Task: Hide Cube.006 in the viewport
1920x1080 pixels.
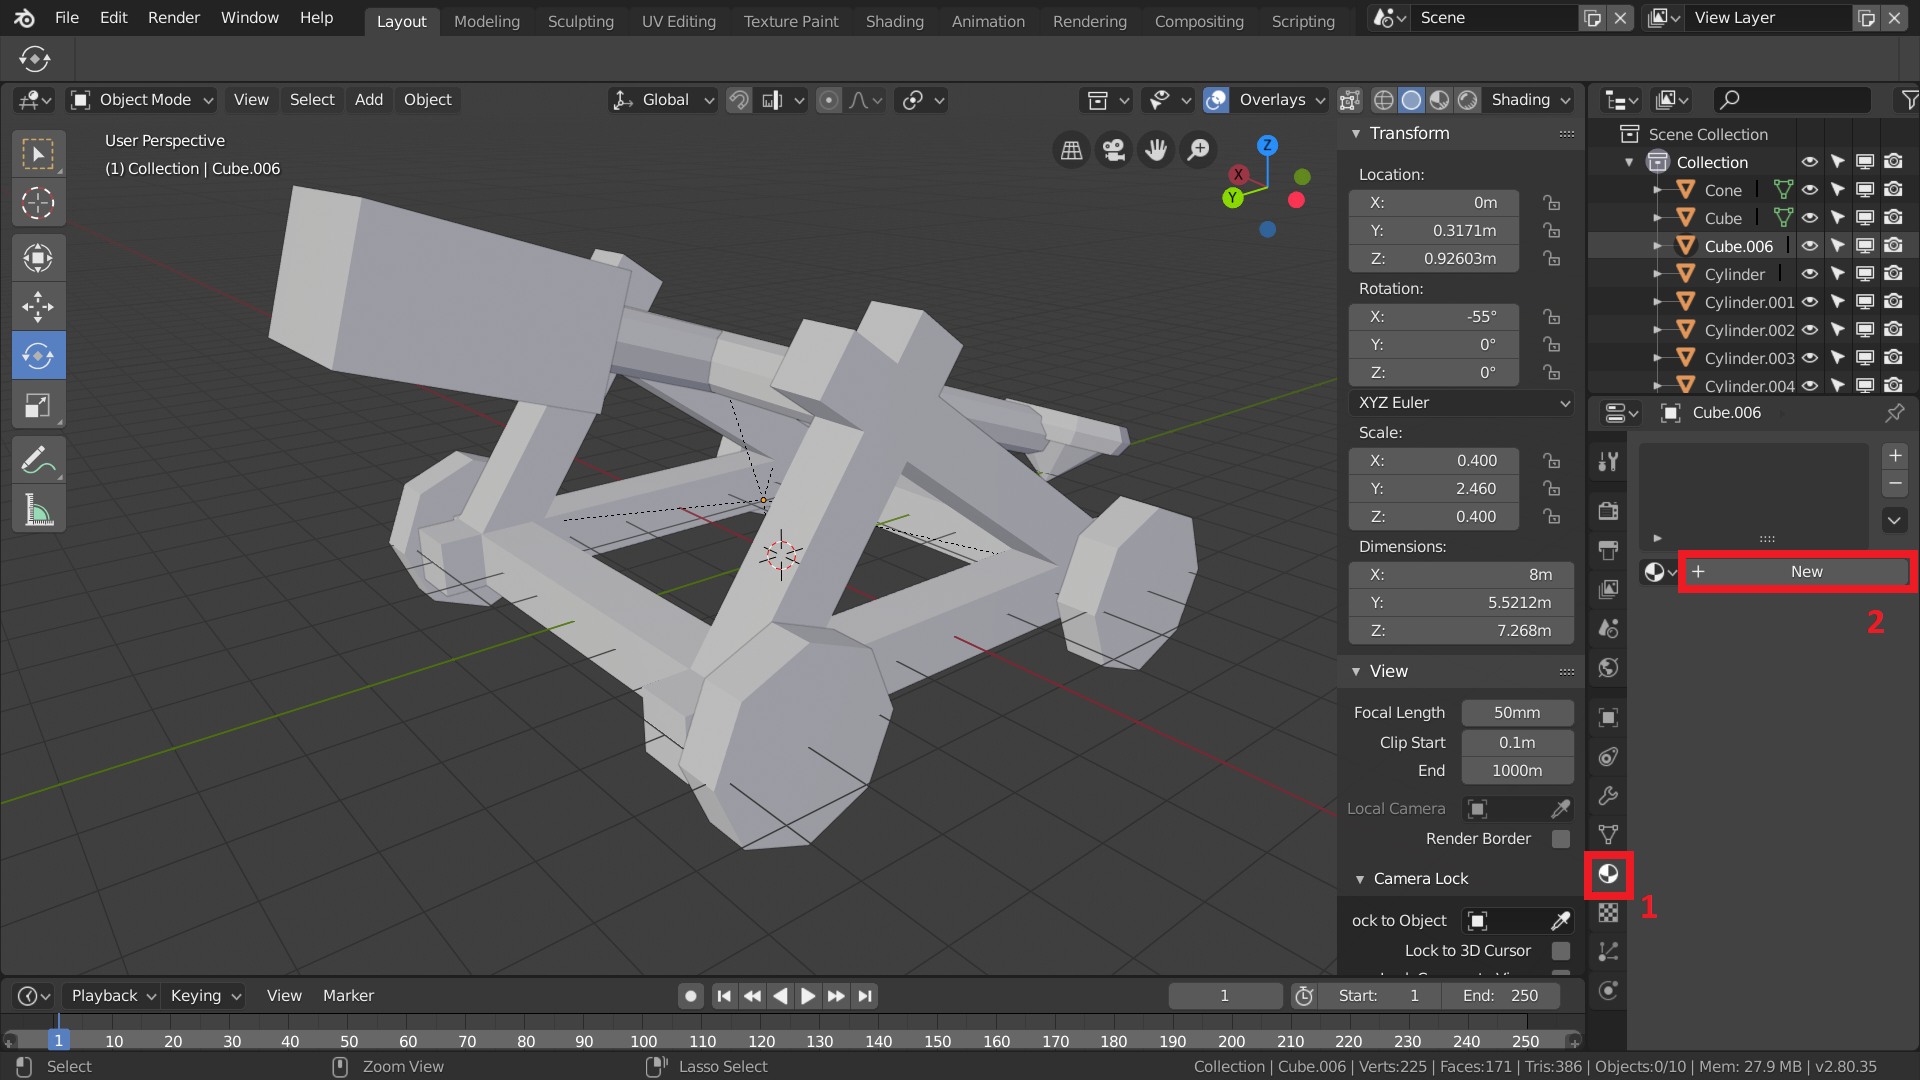Action: pos(1810,246)
